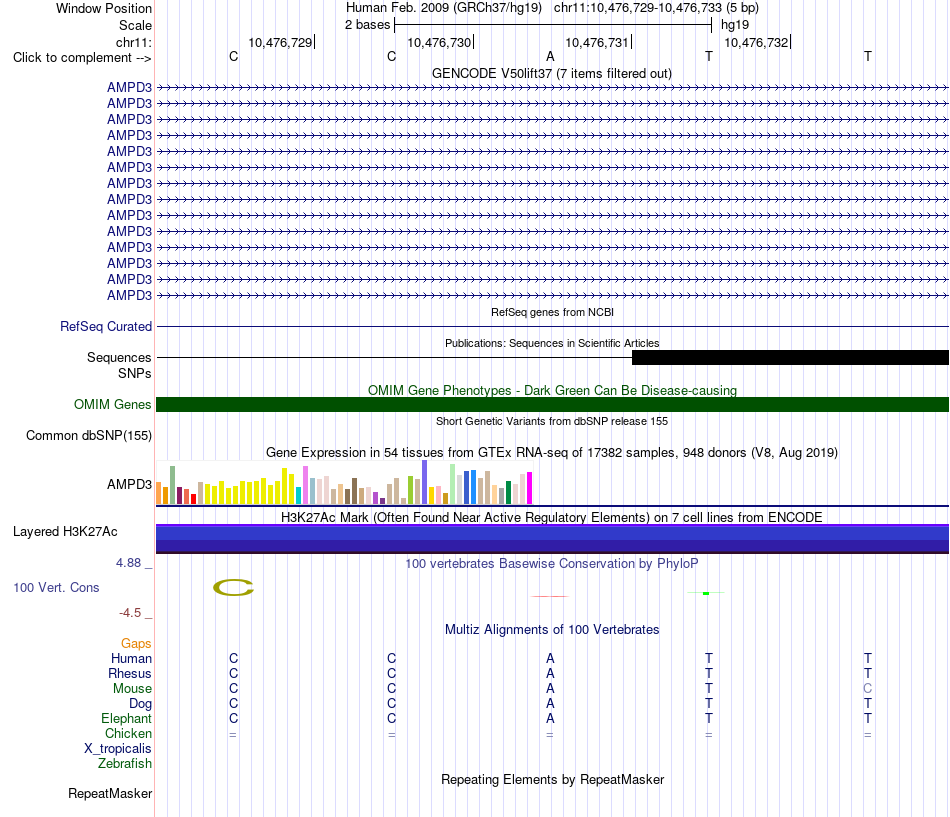This screenshot has height=817, width=950.
Task: Click the Elephant species label
Action: click(x=126, y=718)
